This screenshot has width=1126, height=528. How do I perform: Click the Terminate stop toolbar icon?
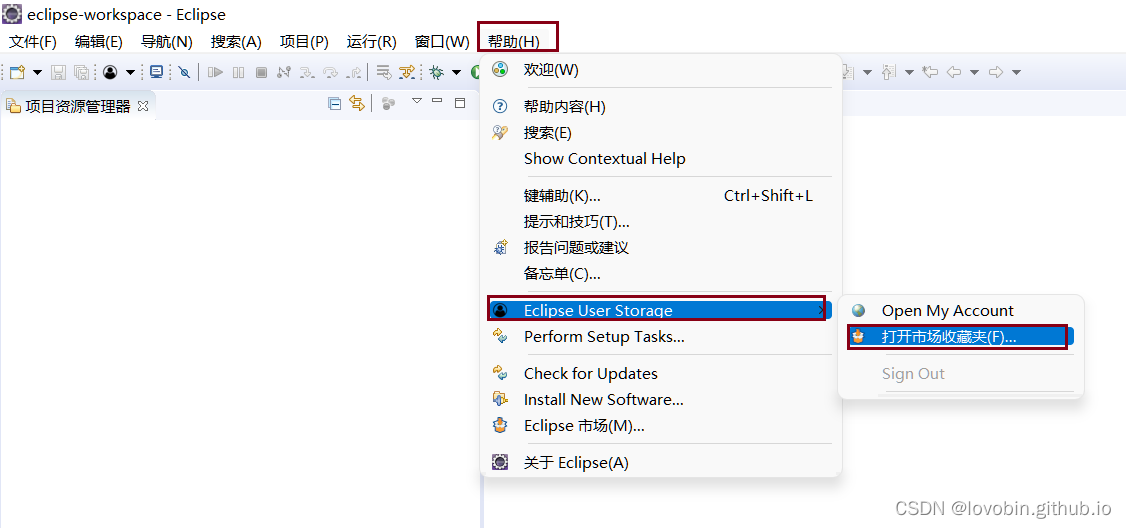261,72
